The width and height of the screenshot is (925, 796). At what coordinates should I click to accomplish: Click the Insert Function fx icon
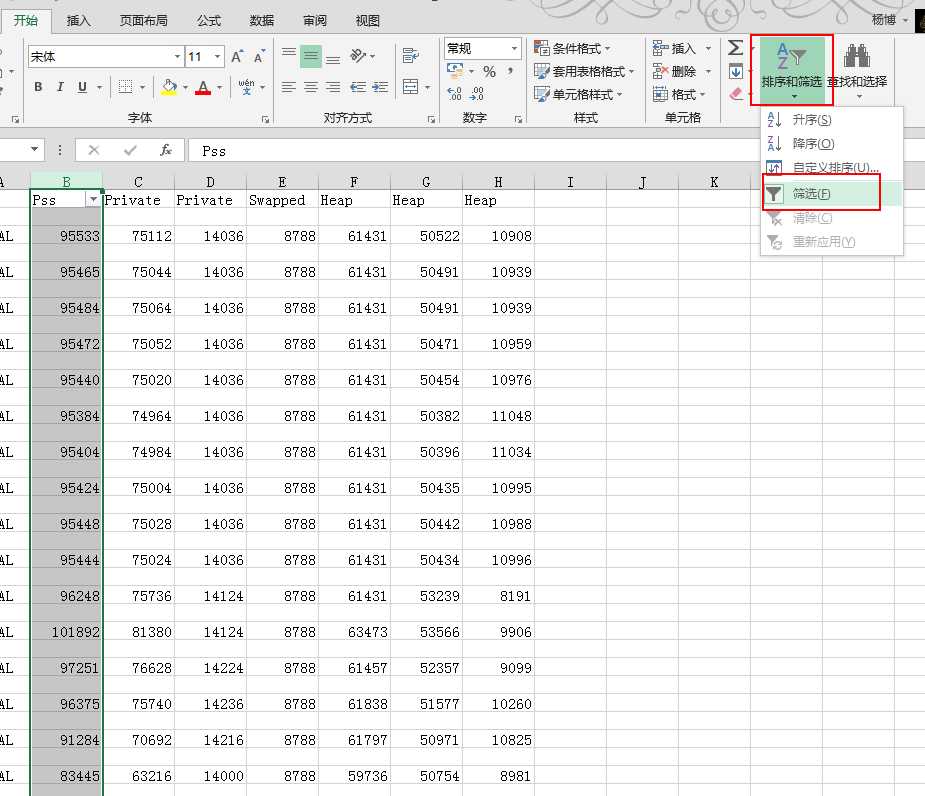tap(166, 150)
